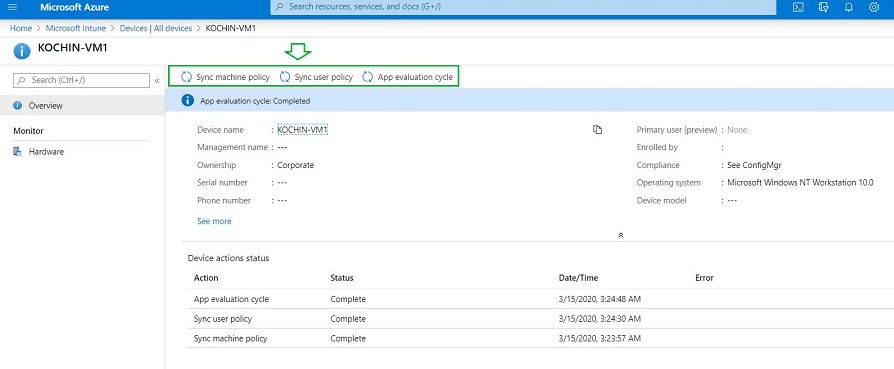Click the Sync user policy label
The image size is (894, 369).
point(323,76)
